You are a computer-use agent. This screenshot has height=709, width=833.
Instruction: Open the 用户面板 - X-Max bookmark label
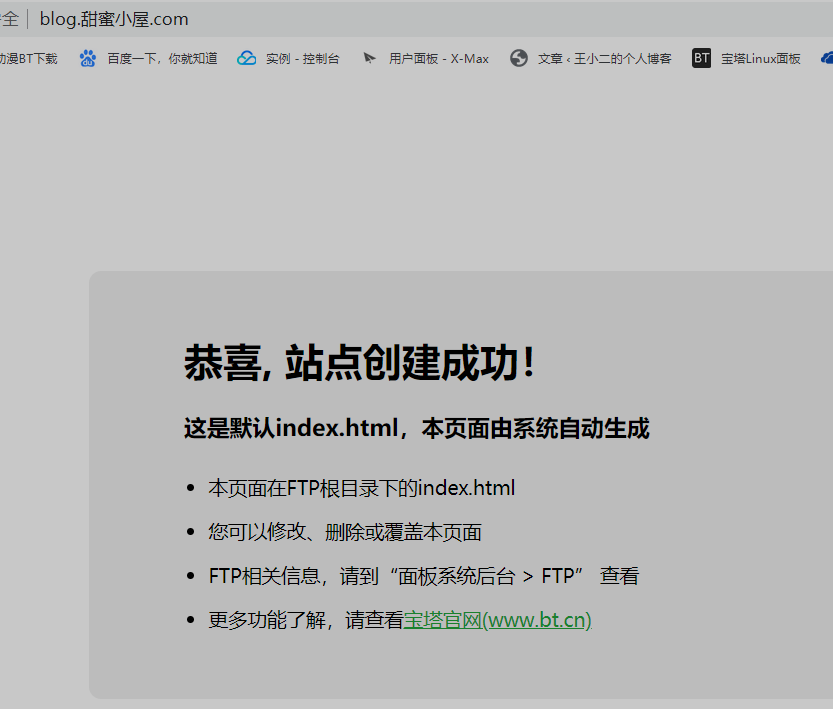(x=439, y=58)
